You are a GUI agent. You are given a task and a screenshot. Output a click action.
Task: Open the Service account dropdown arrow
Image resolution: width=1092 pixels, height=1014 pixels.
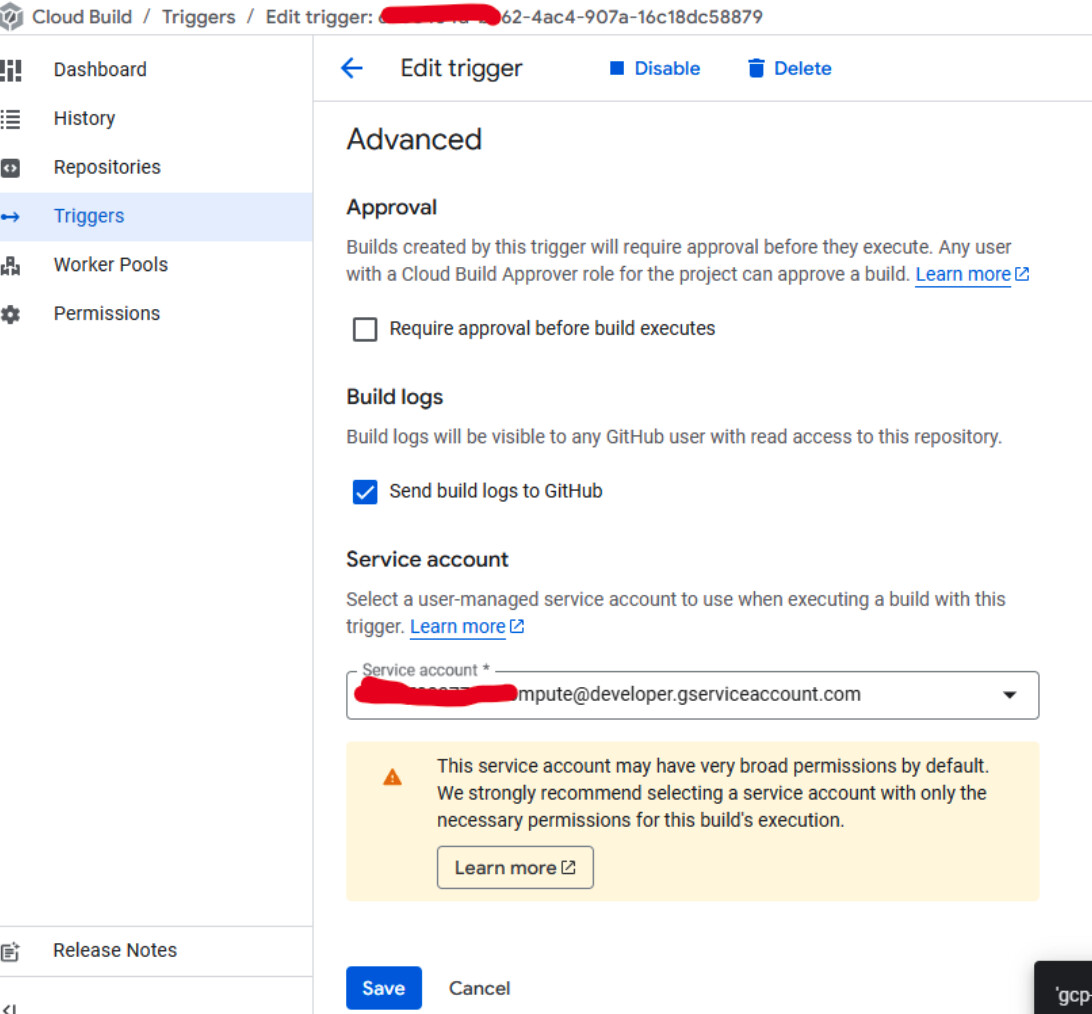1010,695
